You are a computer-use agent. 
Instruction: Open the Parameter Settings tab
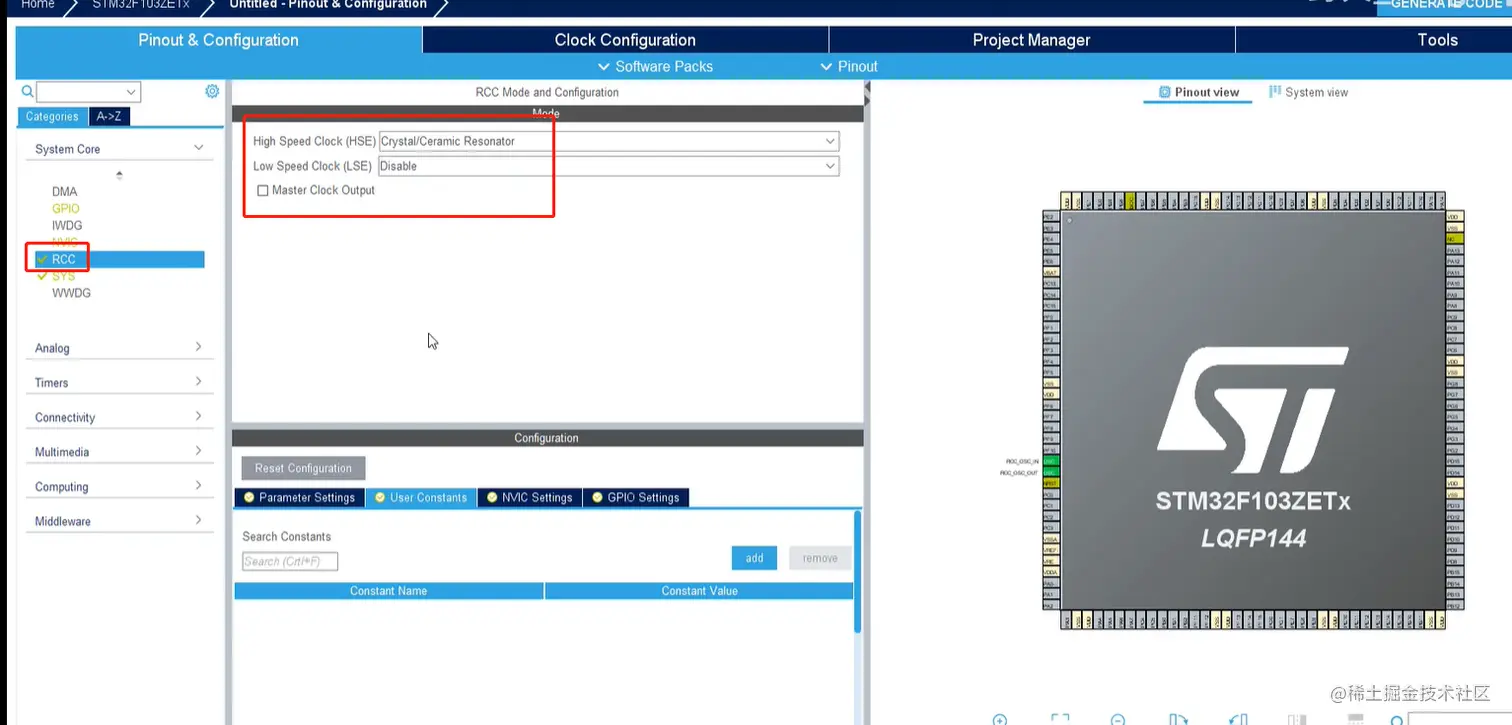click(299, 497)
